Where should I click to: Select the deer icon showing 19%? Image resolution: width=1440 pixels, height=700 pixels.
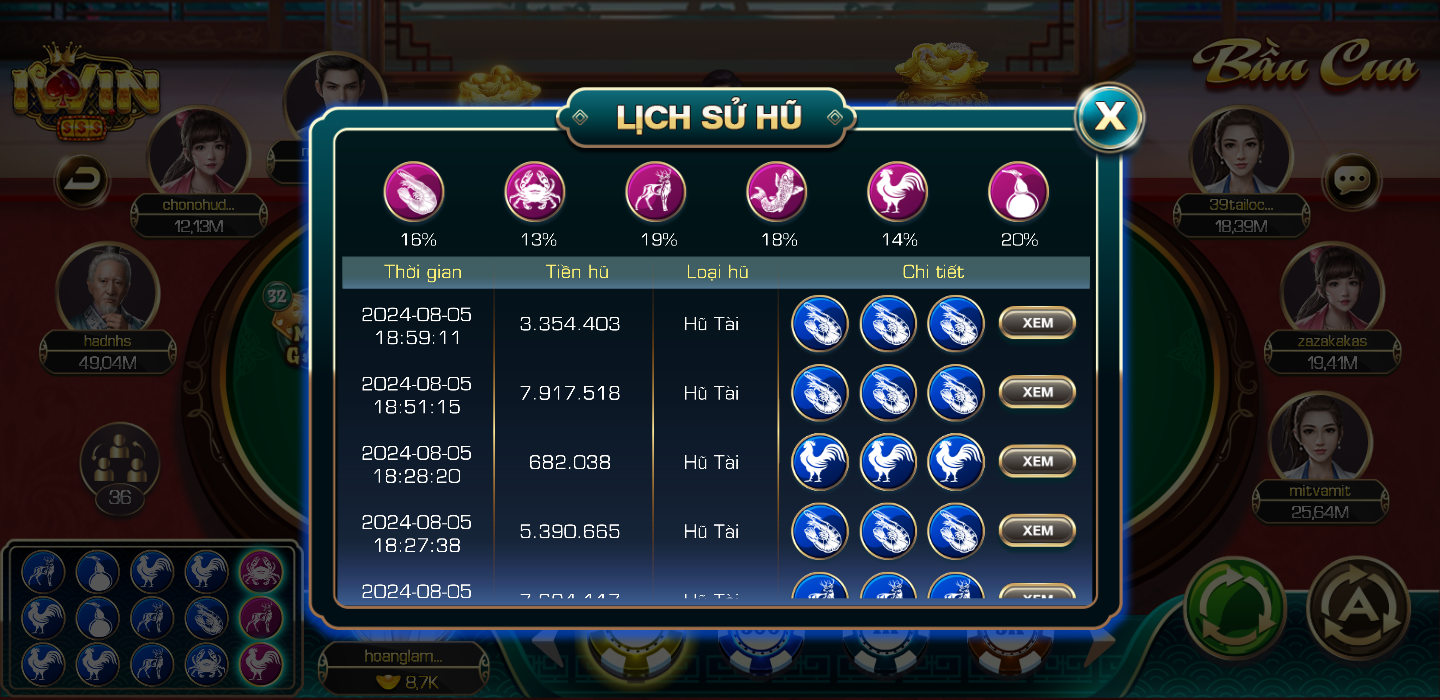pyautogui.click(x=656, y=191)
